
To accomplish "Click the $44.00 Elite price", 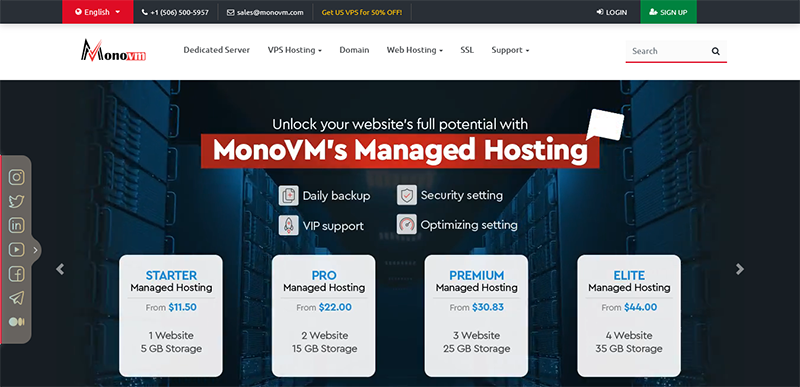I will coord(640,307).
